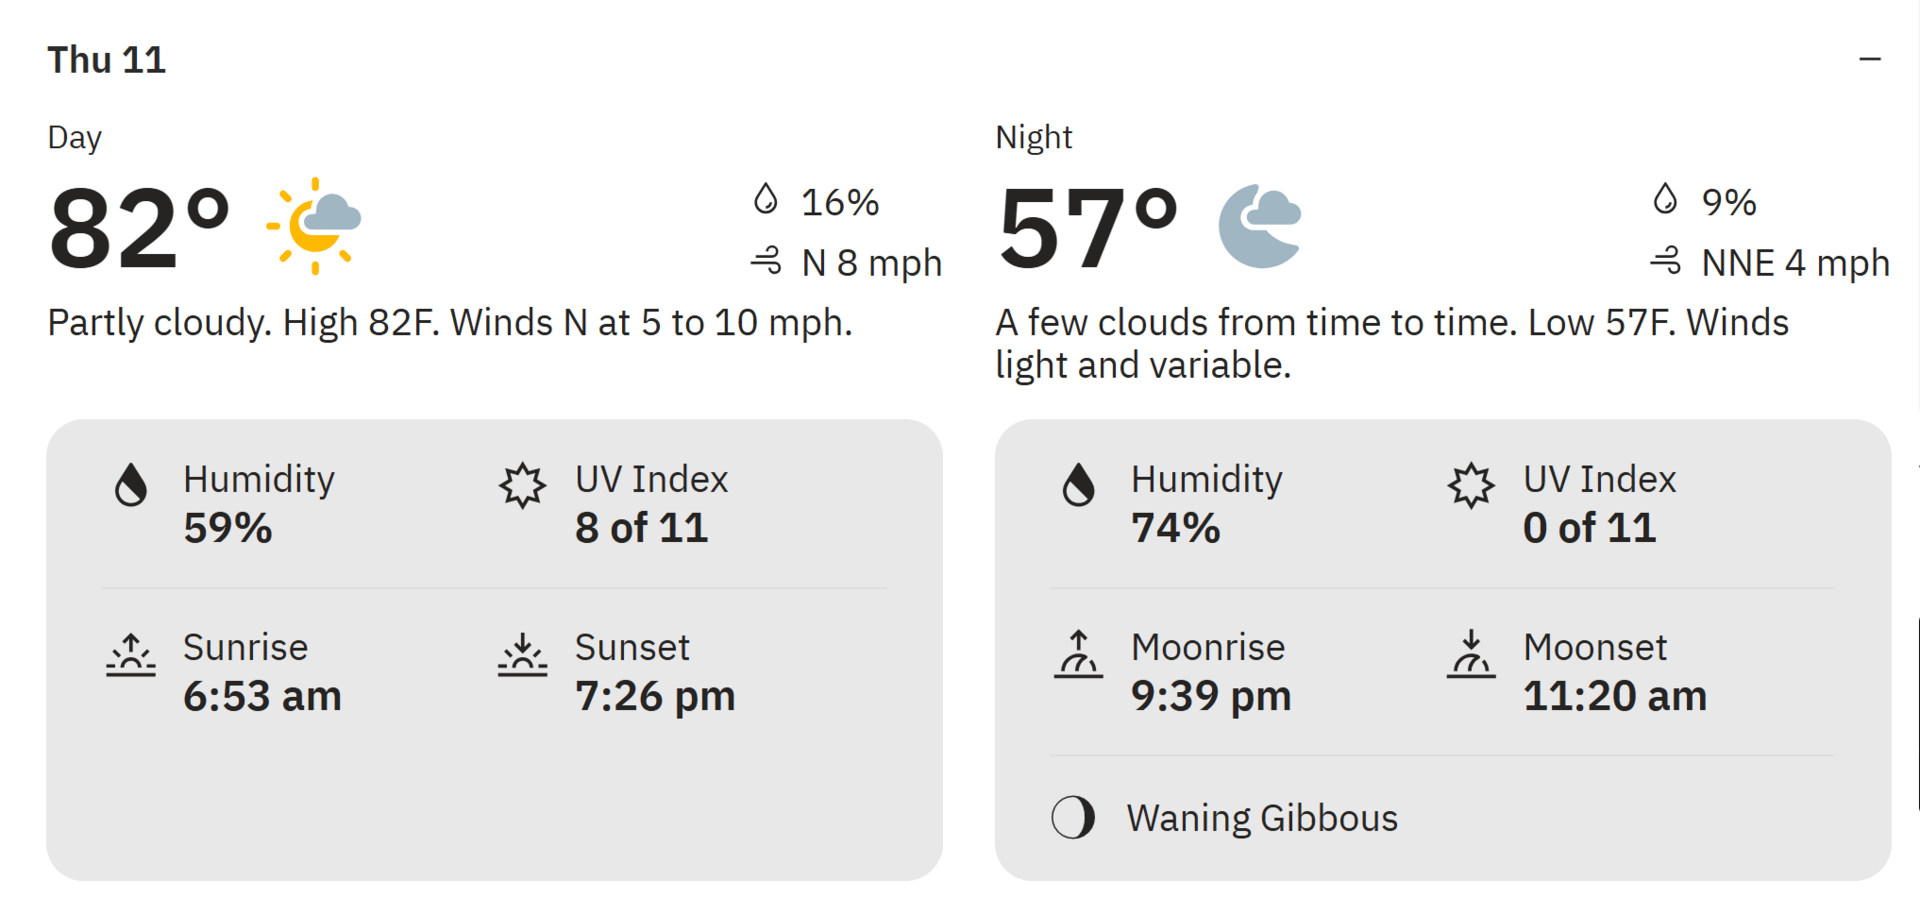
Task: Click the Waning Gibbous moon phase icon
Action: pyautogui.click(x=1073, y=817)
